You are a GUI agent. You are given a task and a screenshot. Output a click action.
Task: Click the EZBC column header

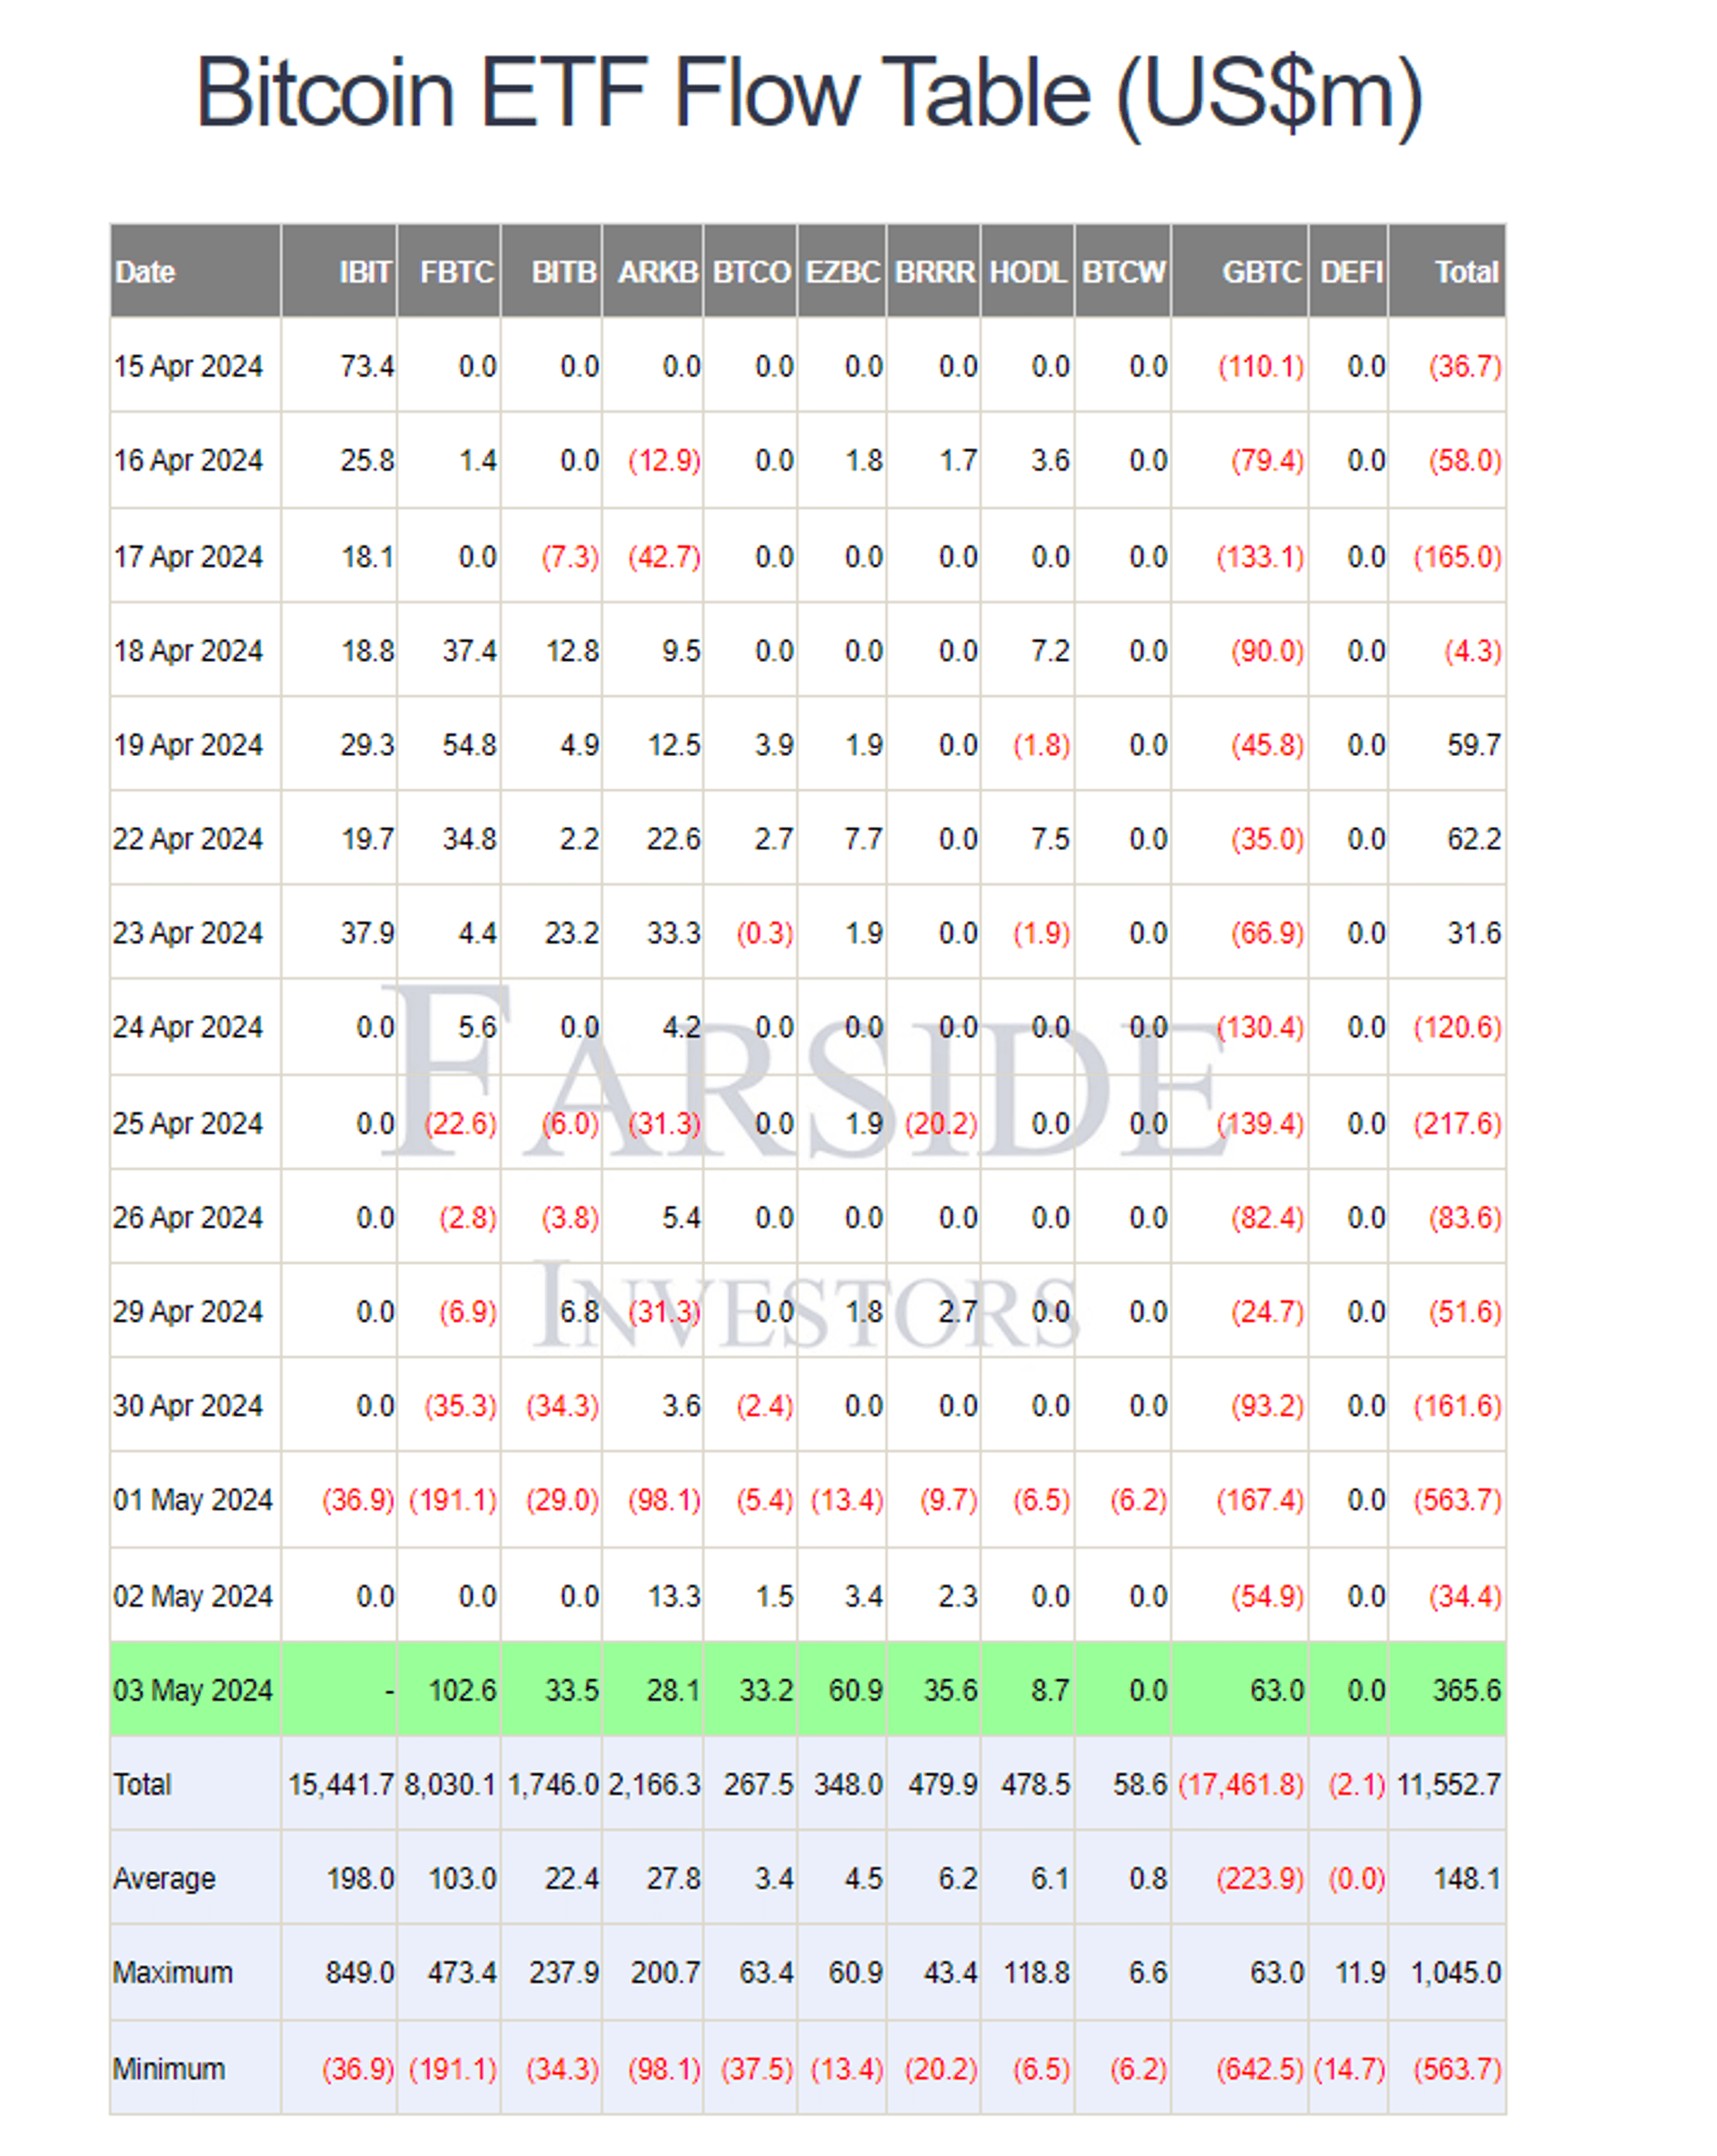[x=842, y=271]
